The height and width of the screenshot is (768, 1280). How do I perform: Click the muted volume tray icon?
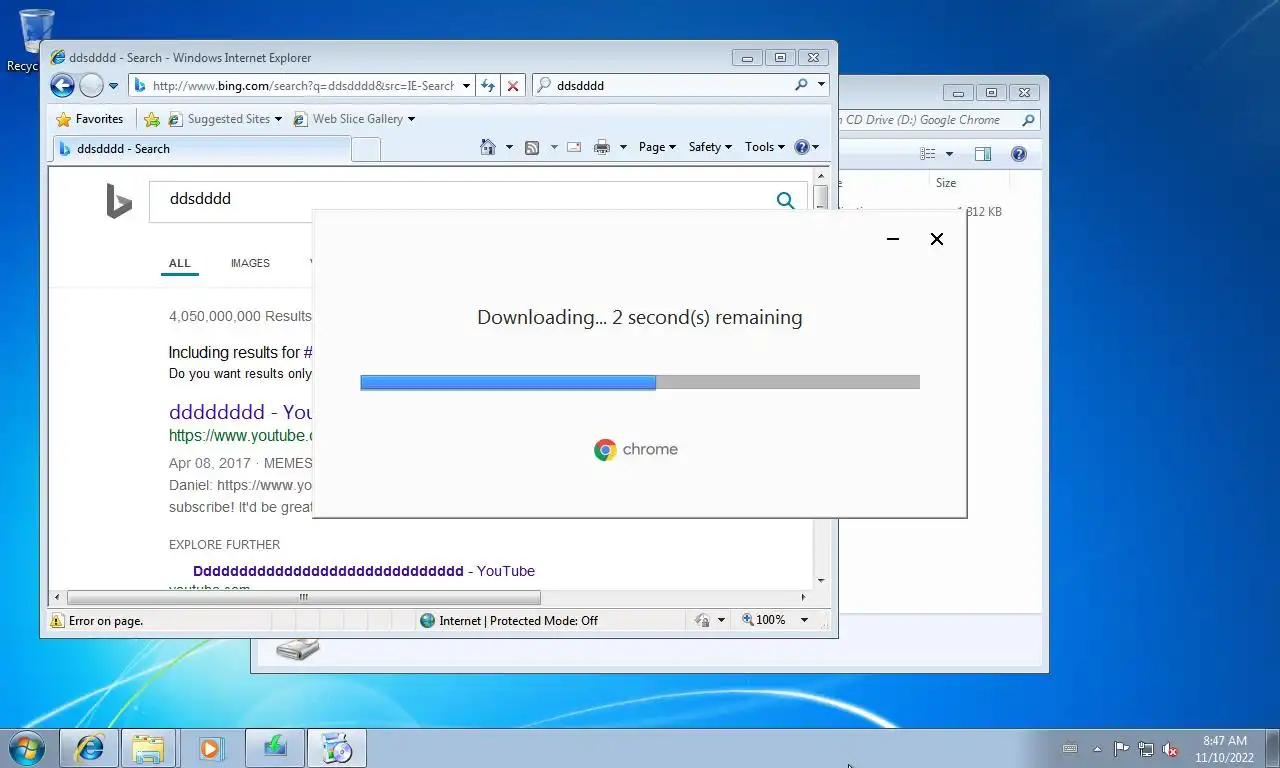pyautogui.click(x=1170, y=749)
